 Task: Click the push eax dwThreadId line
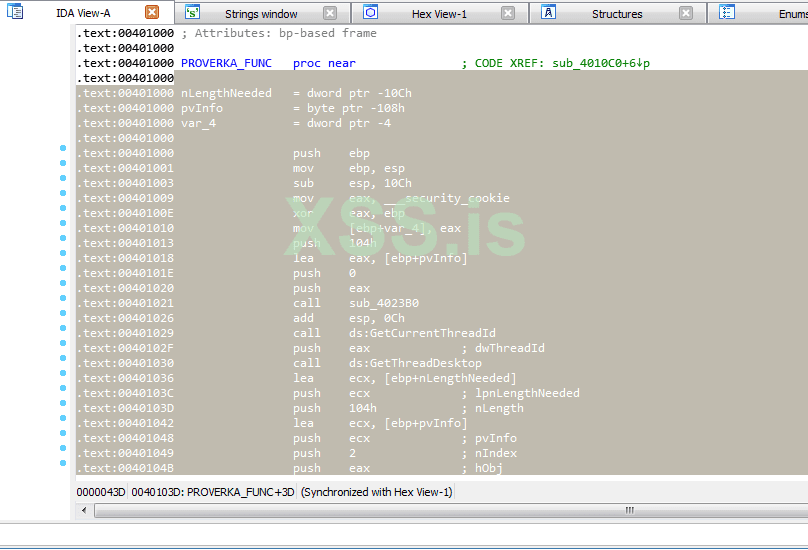pos(418,348)
